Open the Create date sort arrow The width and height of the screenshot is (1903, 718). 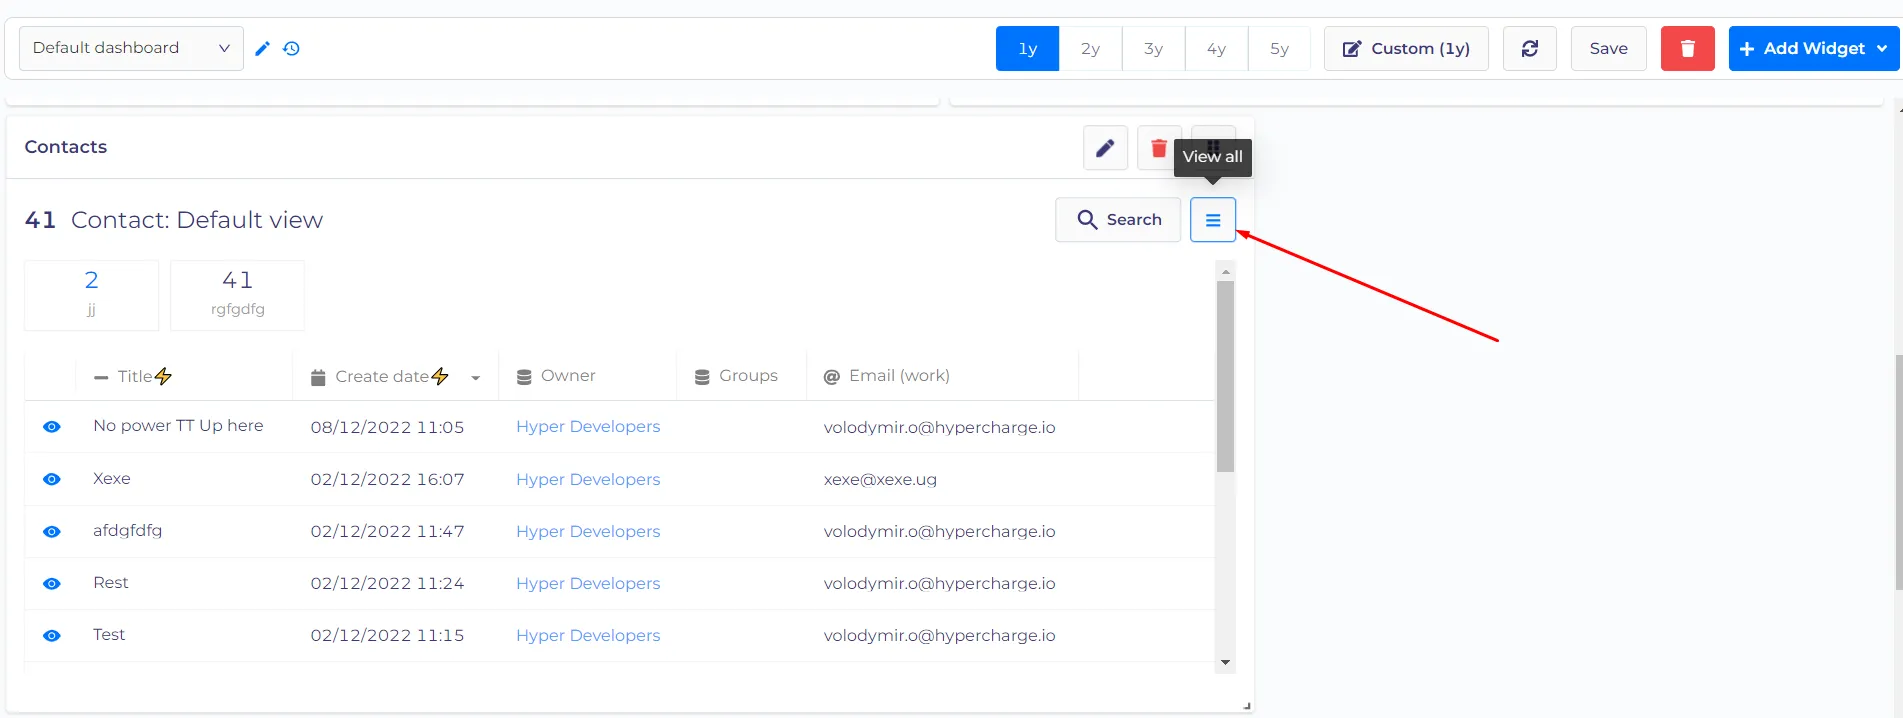pos(476,378)
